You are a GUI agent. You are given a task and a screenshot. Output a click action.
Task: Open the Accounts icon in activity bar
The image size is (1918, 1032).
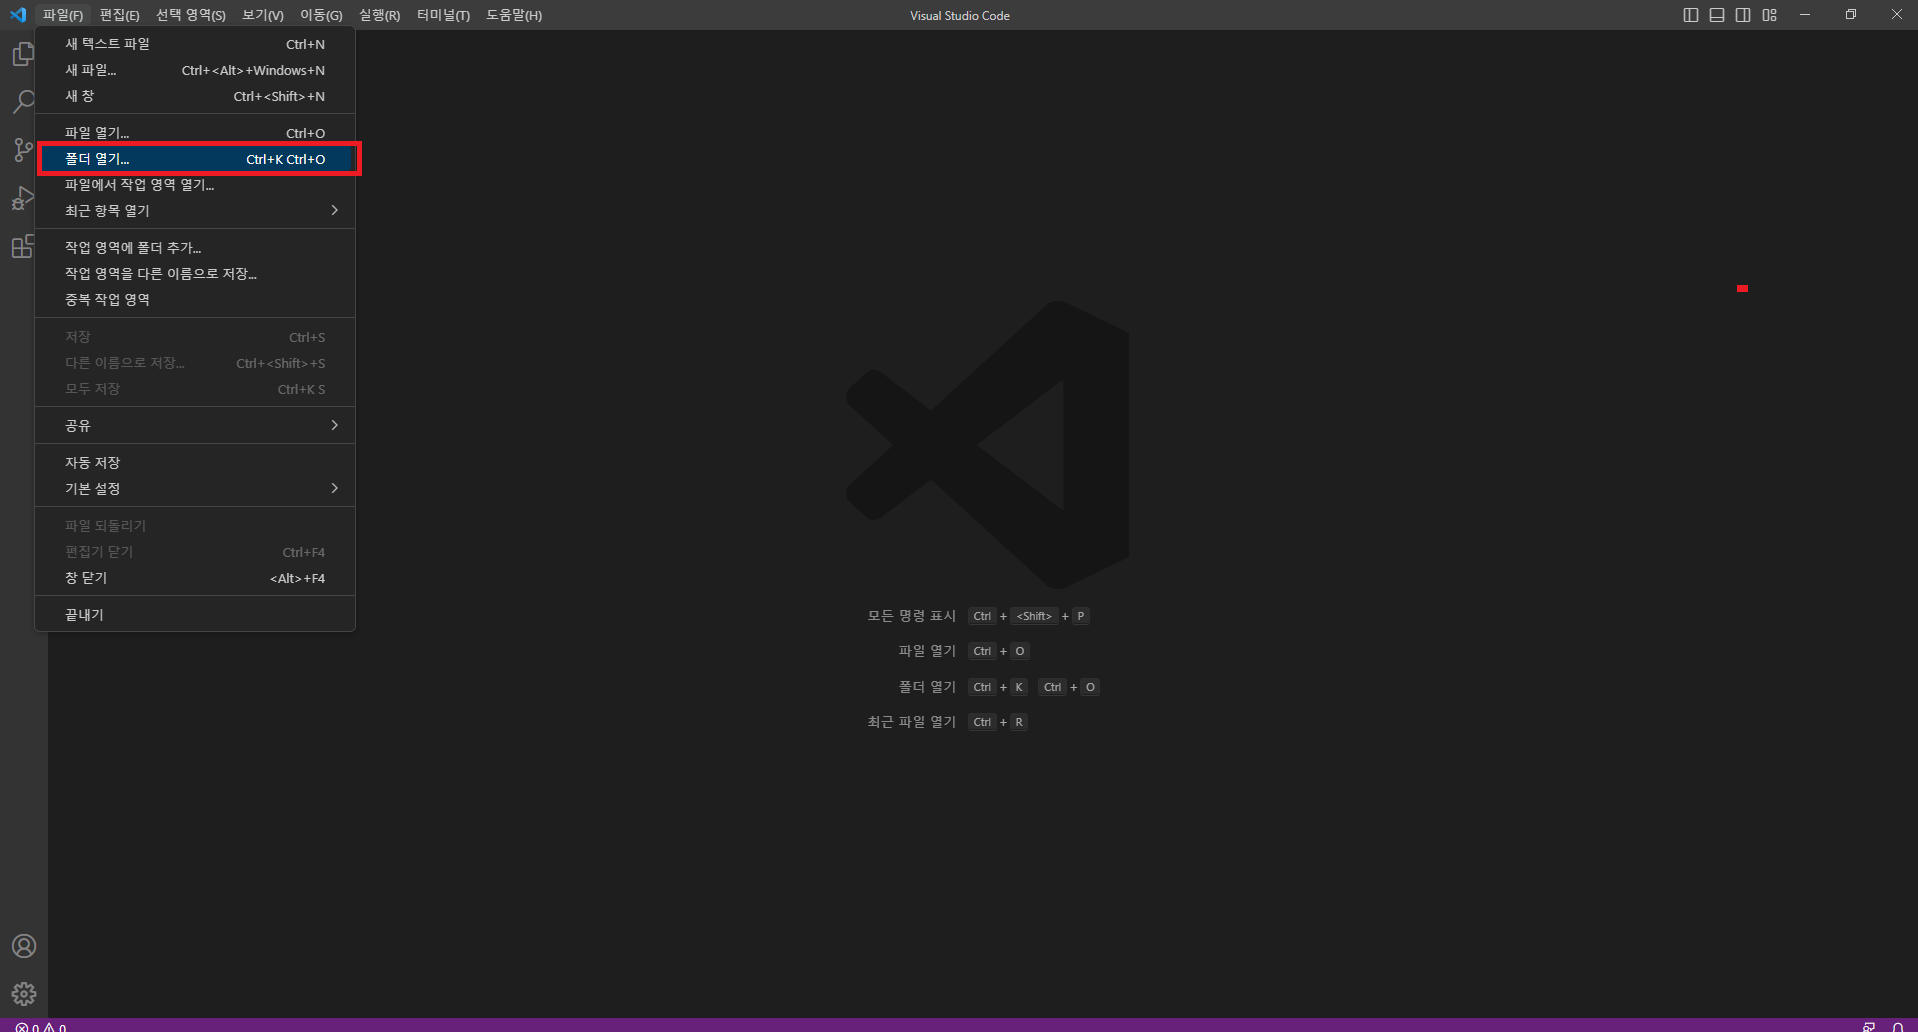[24, 946]
